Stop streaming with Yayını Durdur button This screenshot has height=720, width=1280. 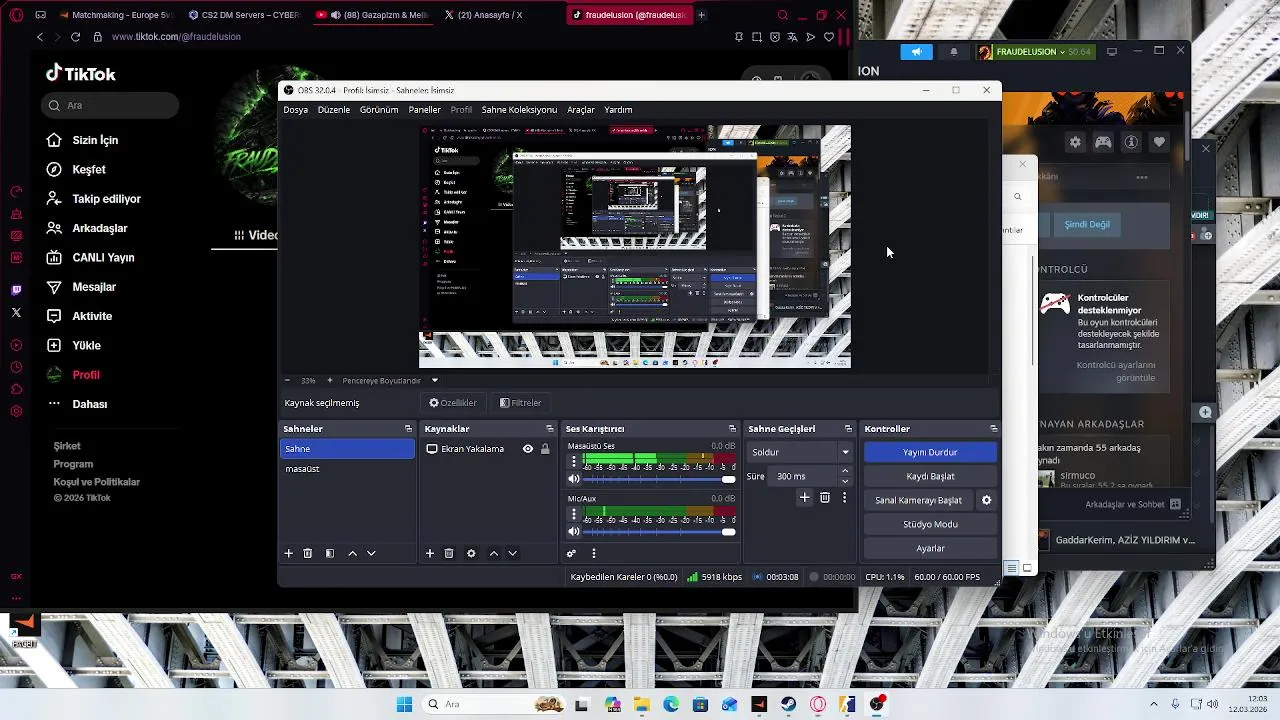point(930,452)
